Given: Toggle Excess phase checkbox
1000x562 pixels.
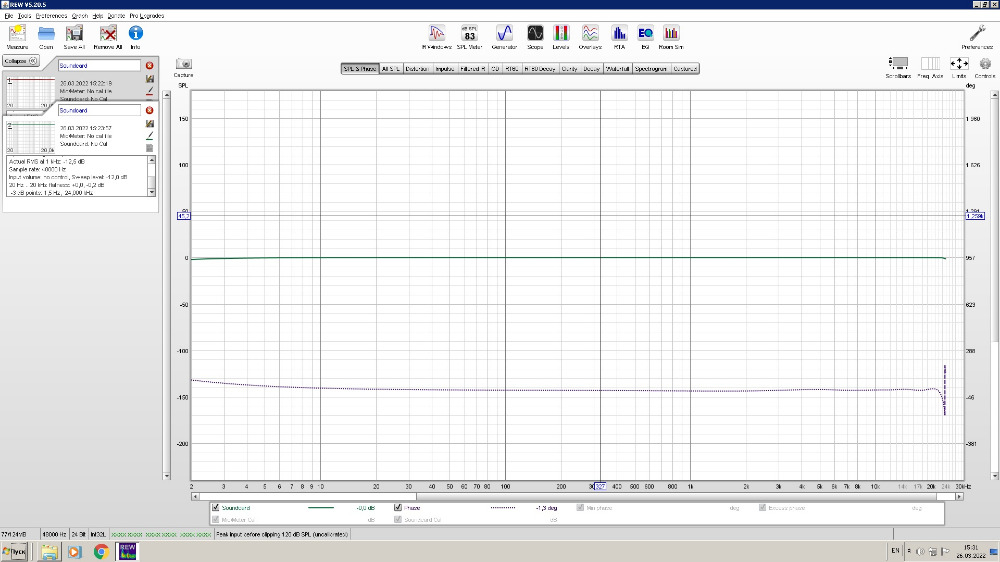Looking at the screenshot, I should pyautogui.click(x=763, y=508).
